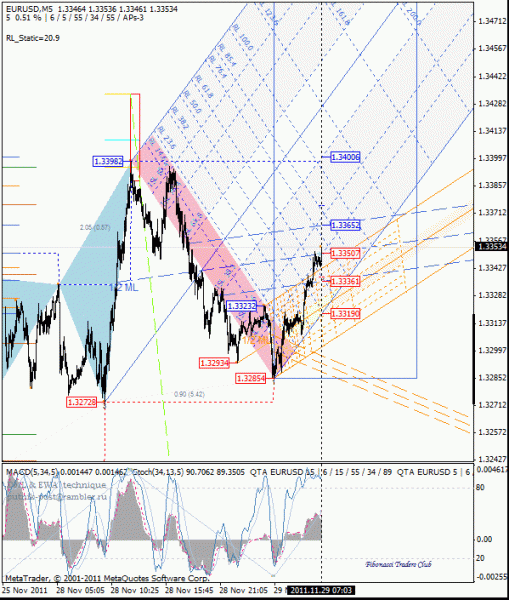This screenshot has width=509, height=600.
Task: Click the 1.33232 blue price label
Action: [242, 306]
